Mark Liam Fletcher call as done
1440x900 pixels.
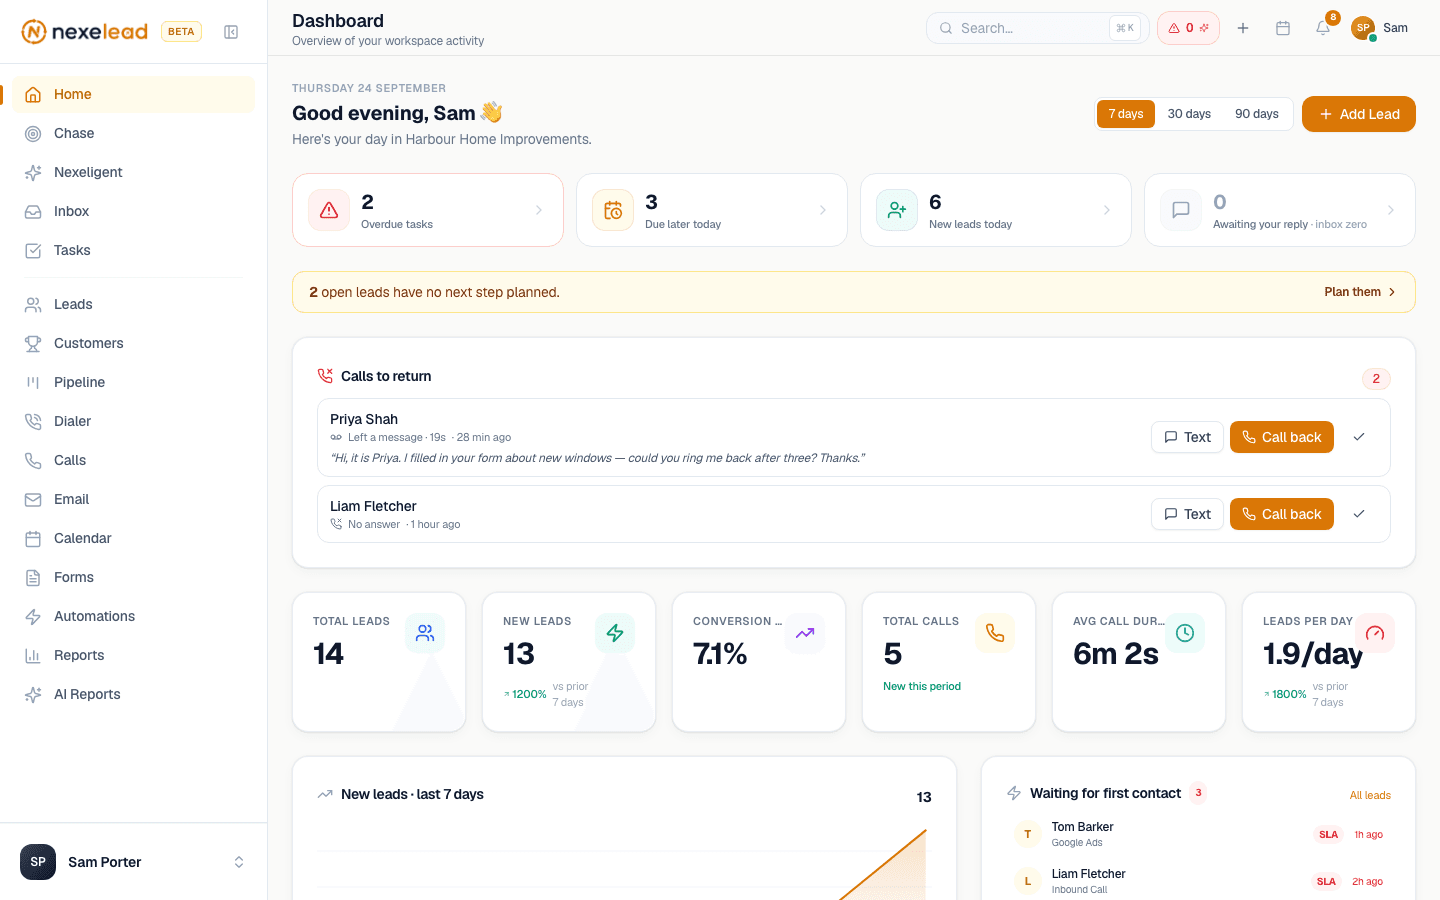(x=1359, y=514)
